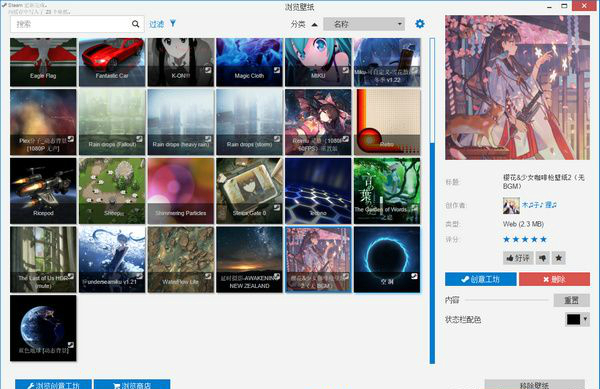Open the 状态栏配色 color dropdown
Viewport: 600px width, 389px height.
pos(577,319)
